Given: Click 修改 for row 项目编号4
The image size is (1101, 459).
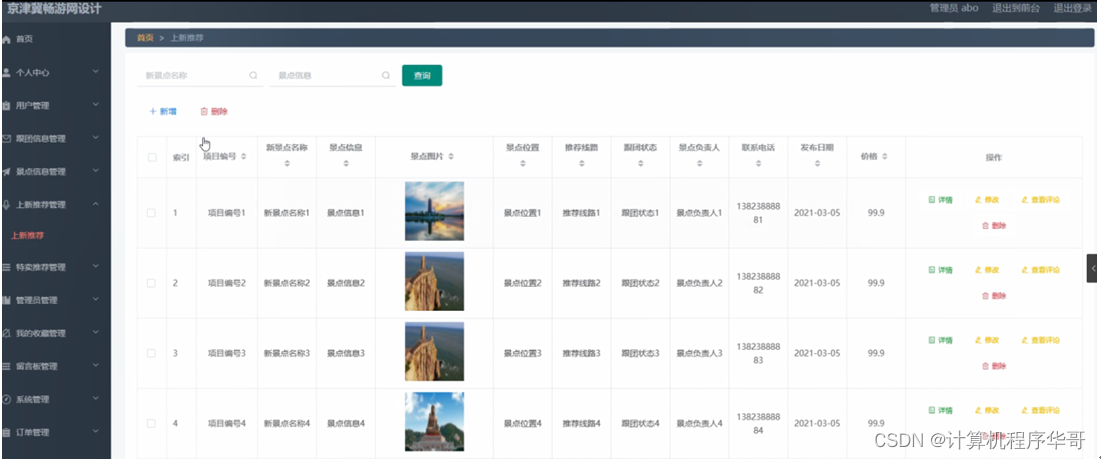Looking at the screenshot, I should (987, 411).
